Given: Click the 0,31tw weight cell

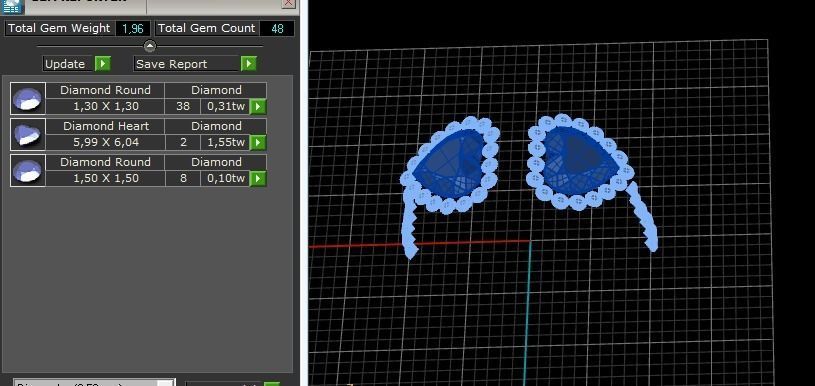Looking at the screenshot, I should click(225, 107).
